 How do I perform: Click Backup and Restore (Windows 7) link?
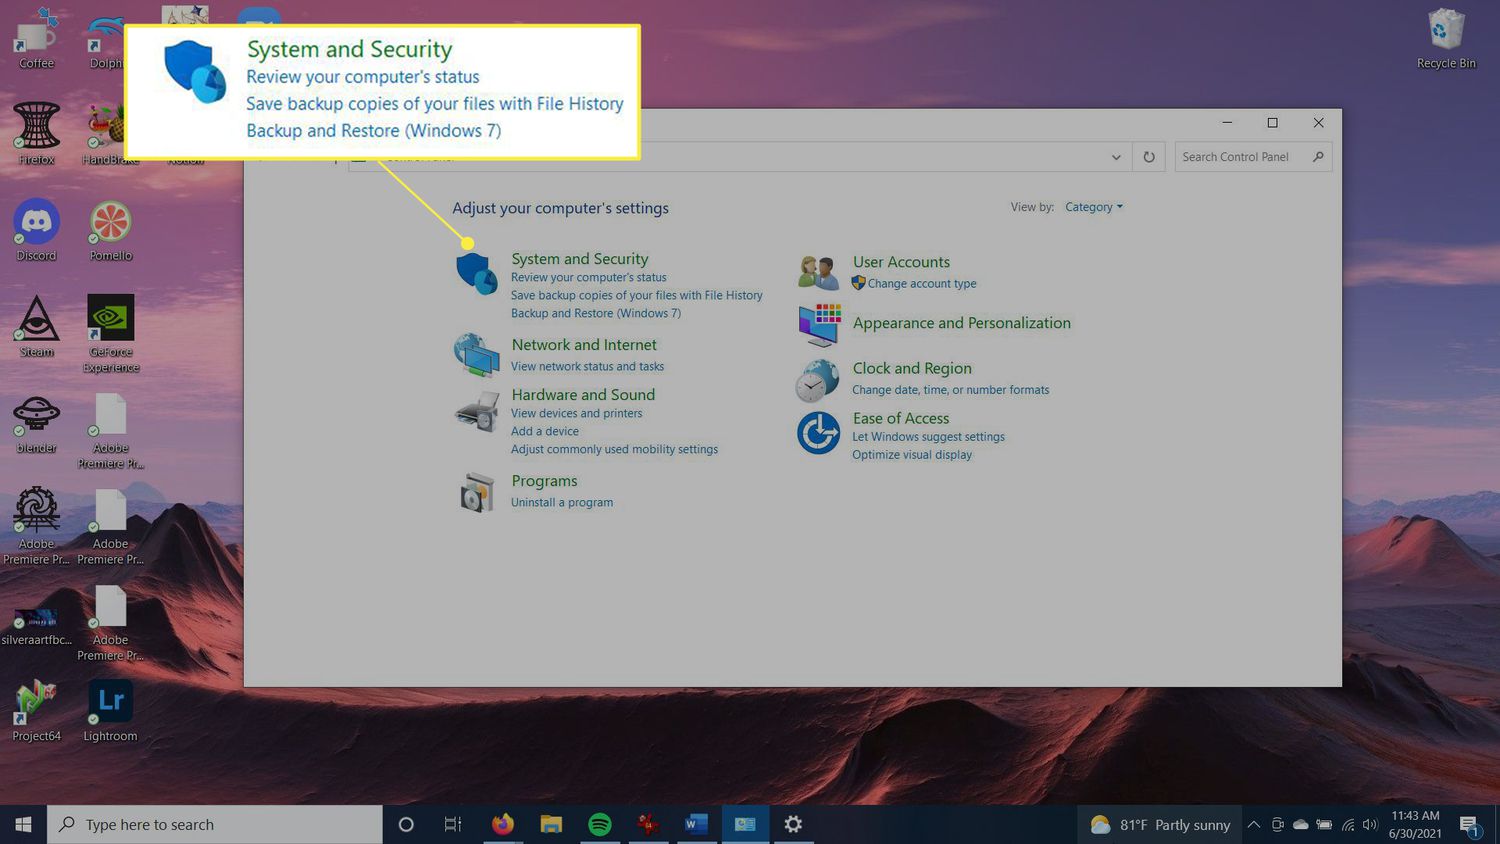tap(595, 313)
